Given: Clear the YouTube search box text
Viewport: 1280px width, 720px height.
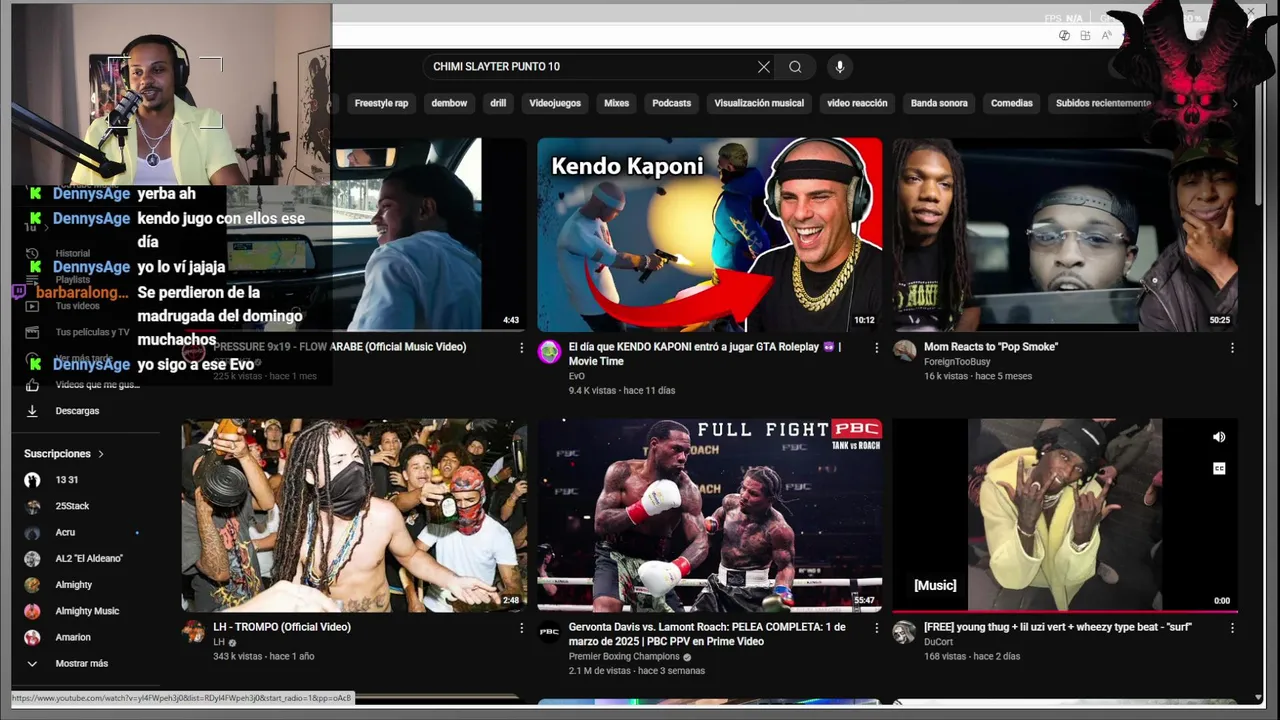Looking at the screenshot, I should point(764,67).
